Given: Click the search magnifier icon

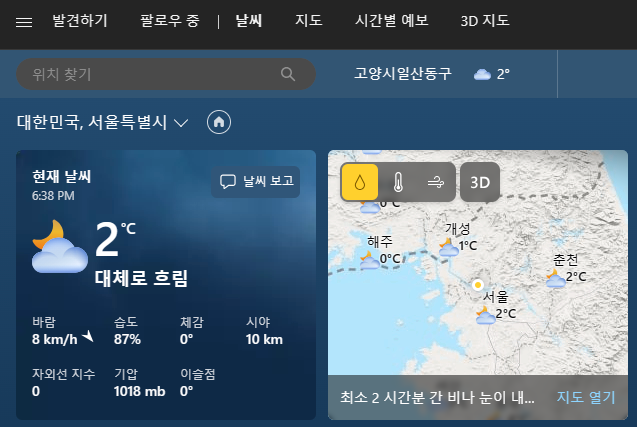Looking at the screenshot, I should coord(288,74).
